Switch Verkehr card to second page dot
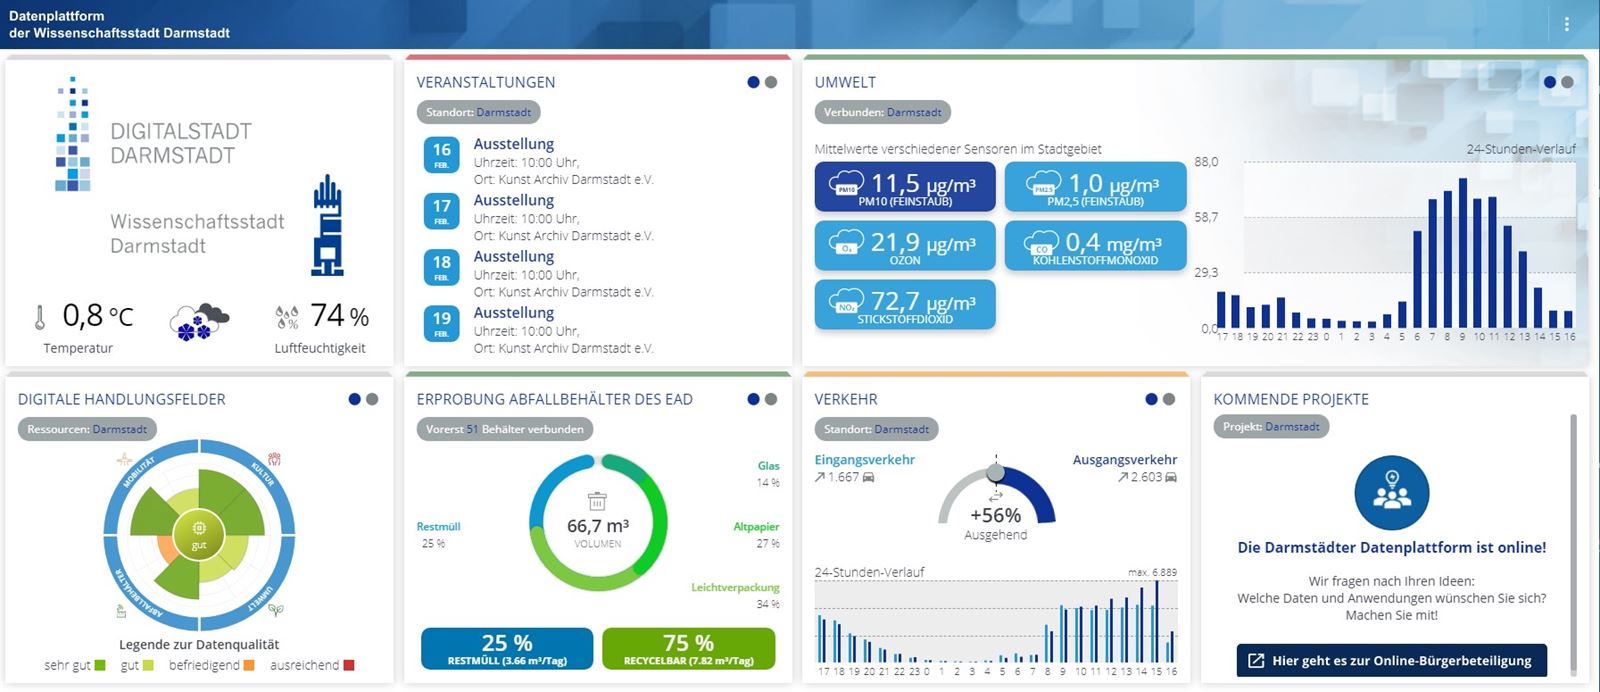The image size is (1600, 692). [x=1169, y=399]
